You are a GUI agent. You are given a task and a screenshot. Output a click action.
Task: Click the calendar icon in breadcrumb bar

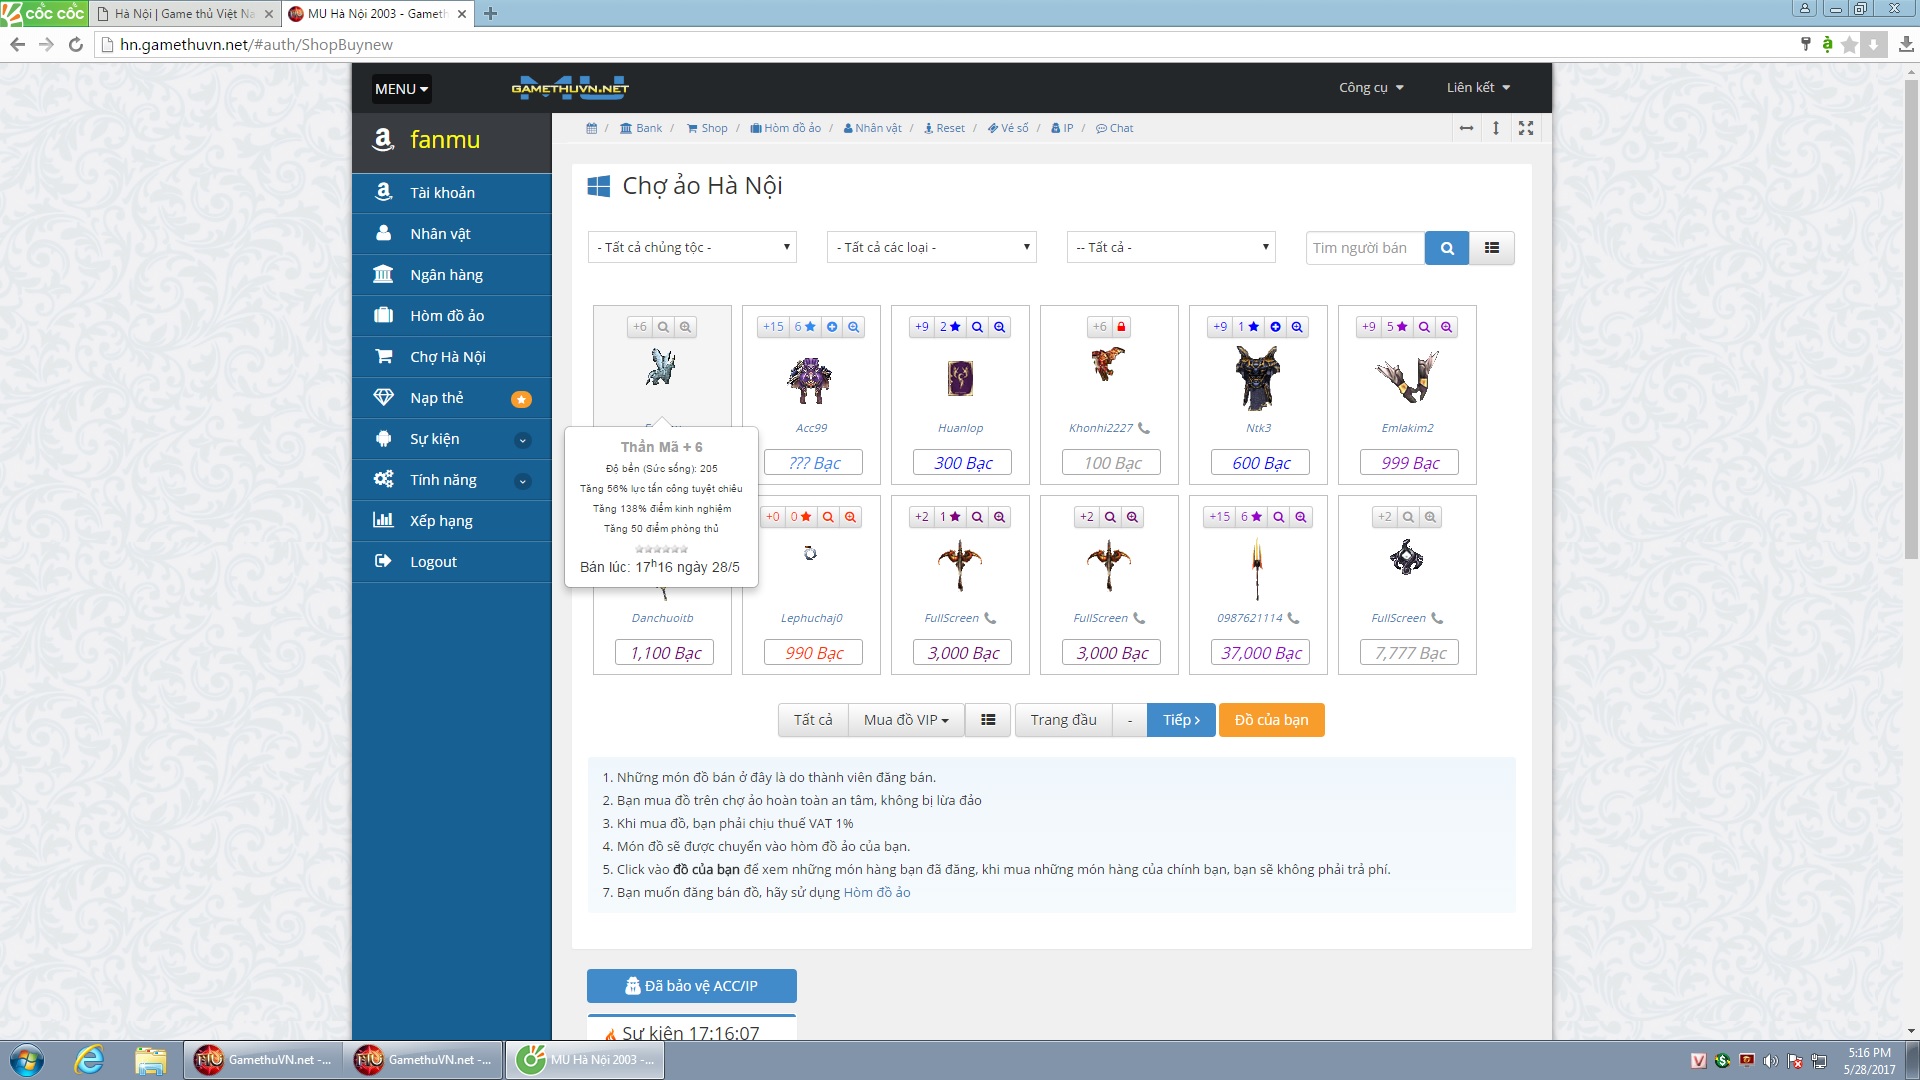coord(591,128)
